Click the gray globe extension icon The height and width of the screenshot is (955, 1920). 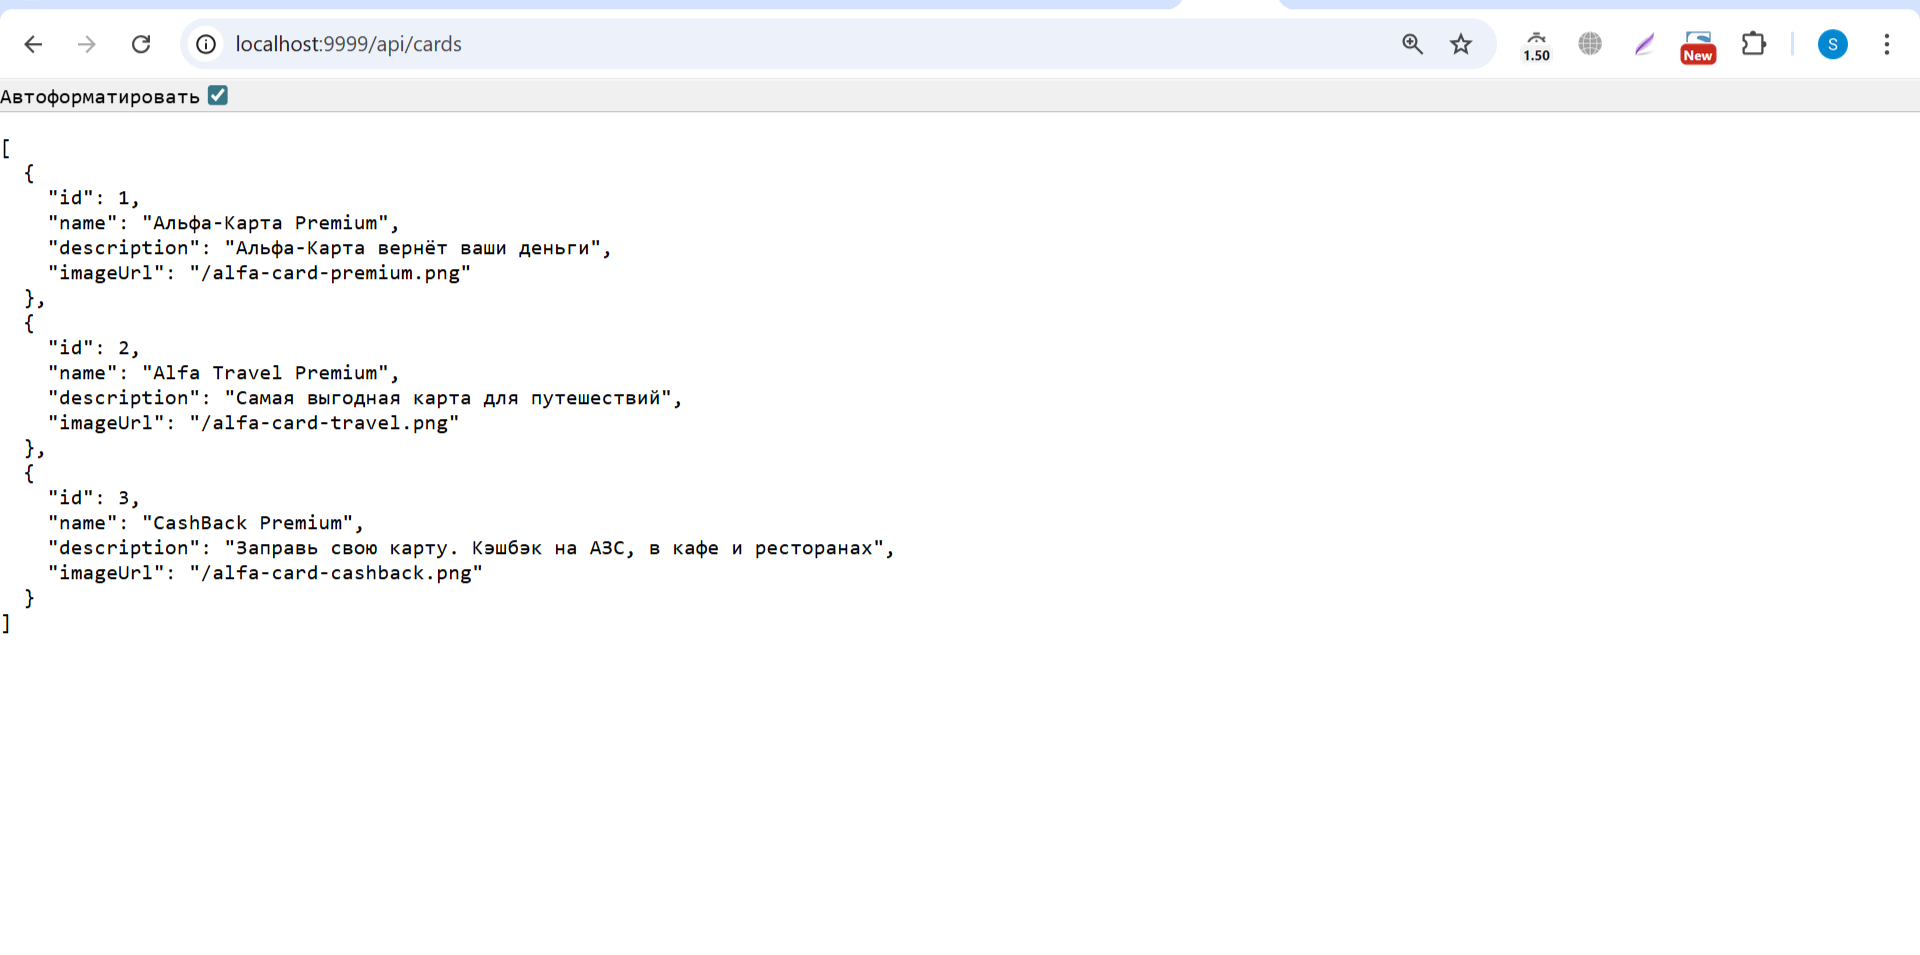coord(1590,44)
